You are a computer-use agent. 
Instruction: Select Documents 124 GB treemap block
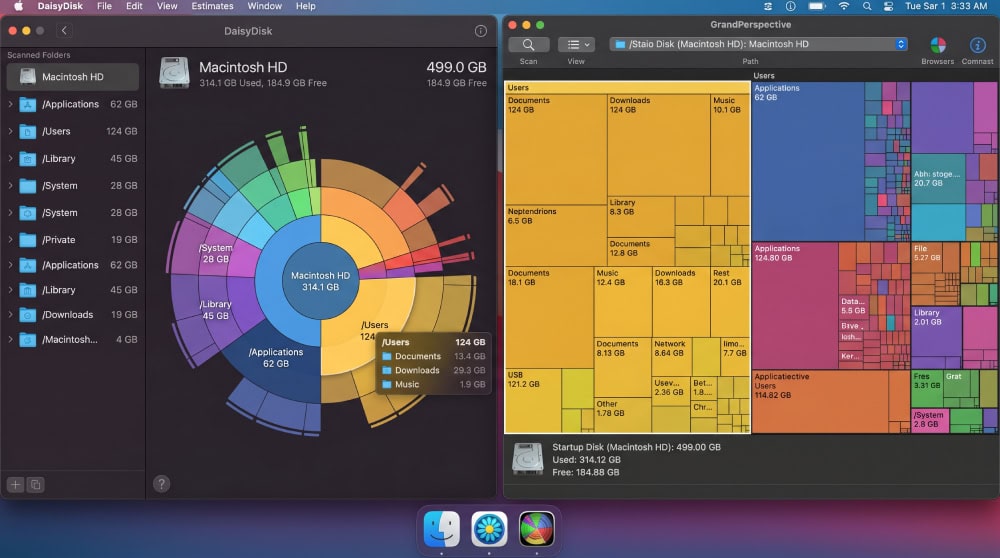click(x=555, y=150)
